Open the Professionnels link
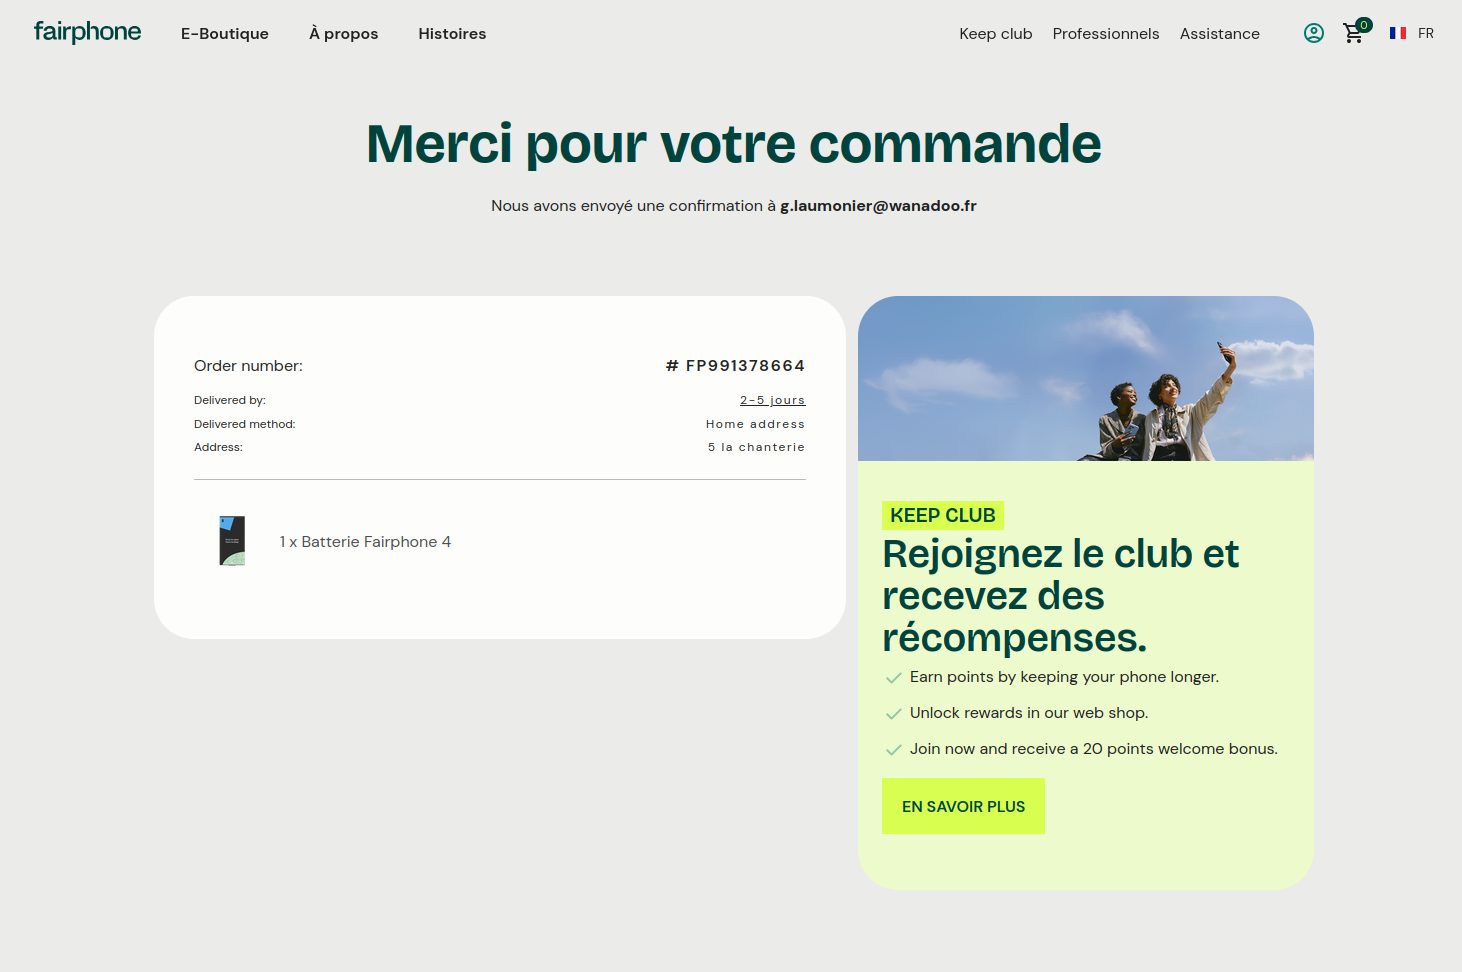Viewport: 1462px width, 972px height. click(x=1105, y=34)
